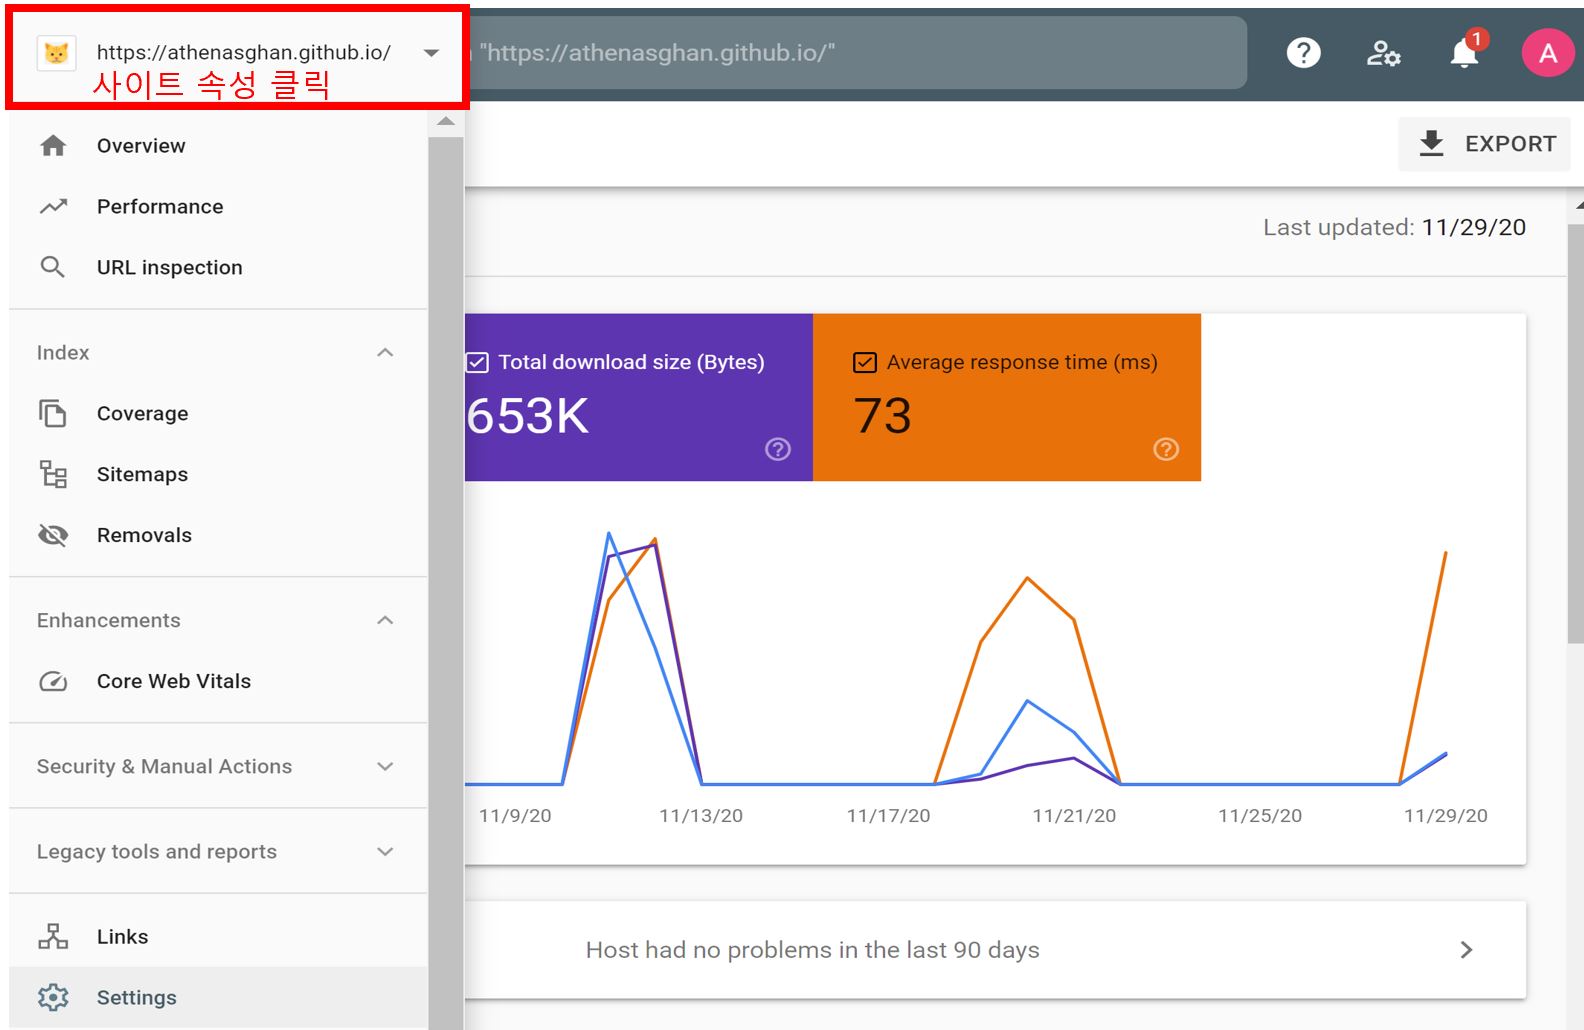Click the Core Web Vitals gauge icon

pos(53,681)
